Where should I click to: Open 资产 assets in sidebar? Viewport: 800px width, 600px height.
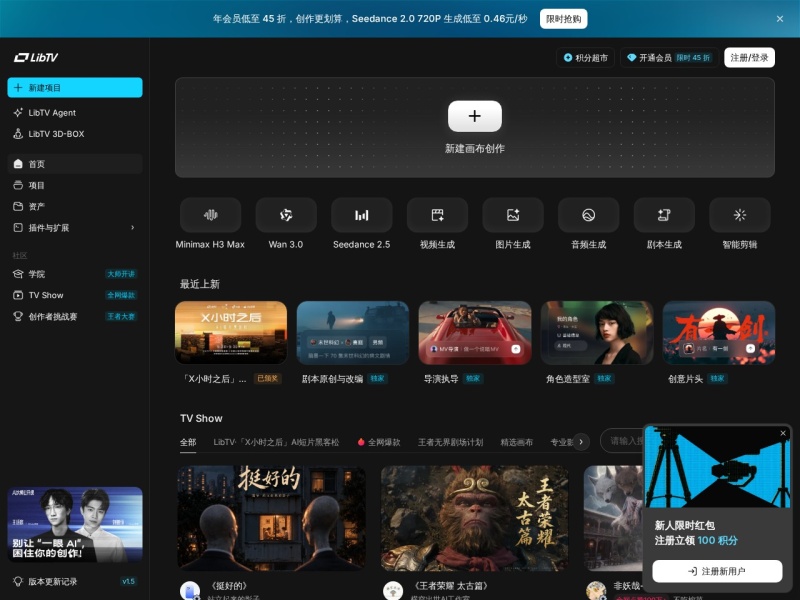pos(74,206)
